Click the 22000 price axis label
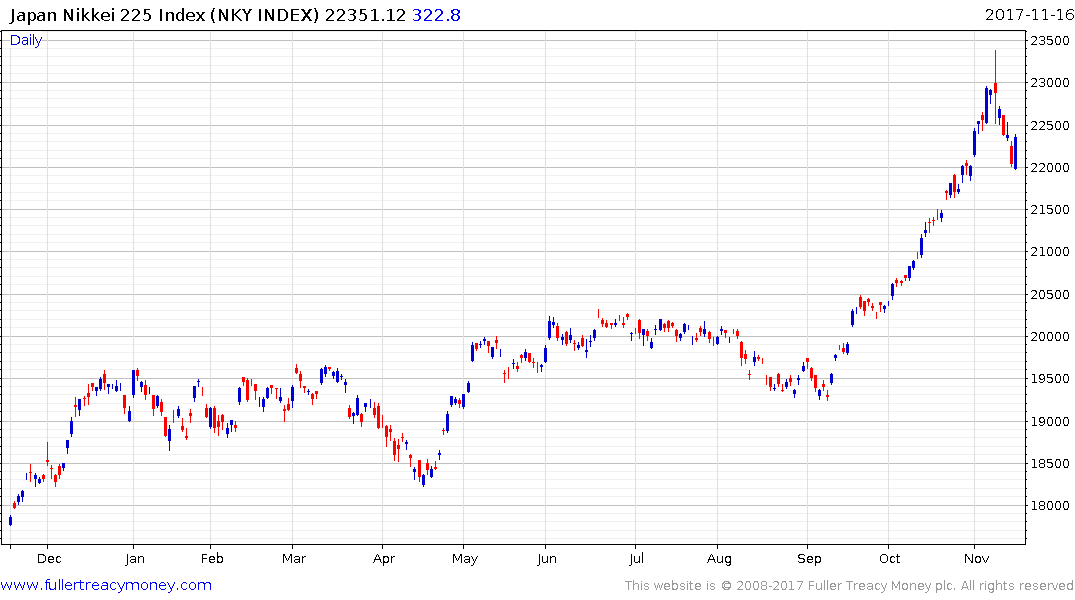Screen dimensions: 1075x600 pos(1050,167)
